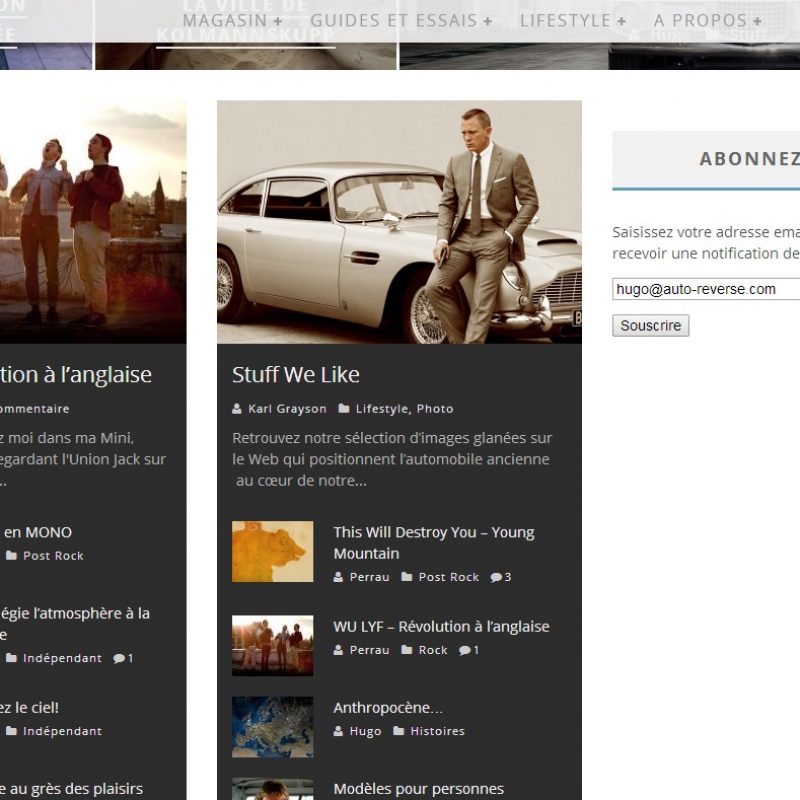Viewport: 800px width, 800px height.
Task: Open the A PROPOS menu
Action: point(708,20)
